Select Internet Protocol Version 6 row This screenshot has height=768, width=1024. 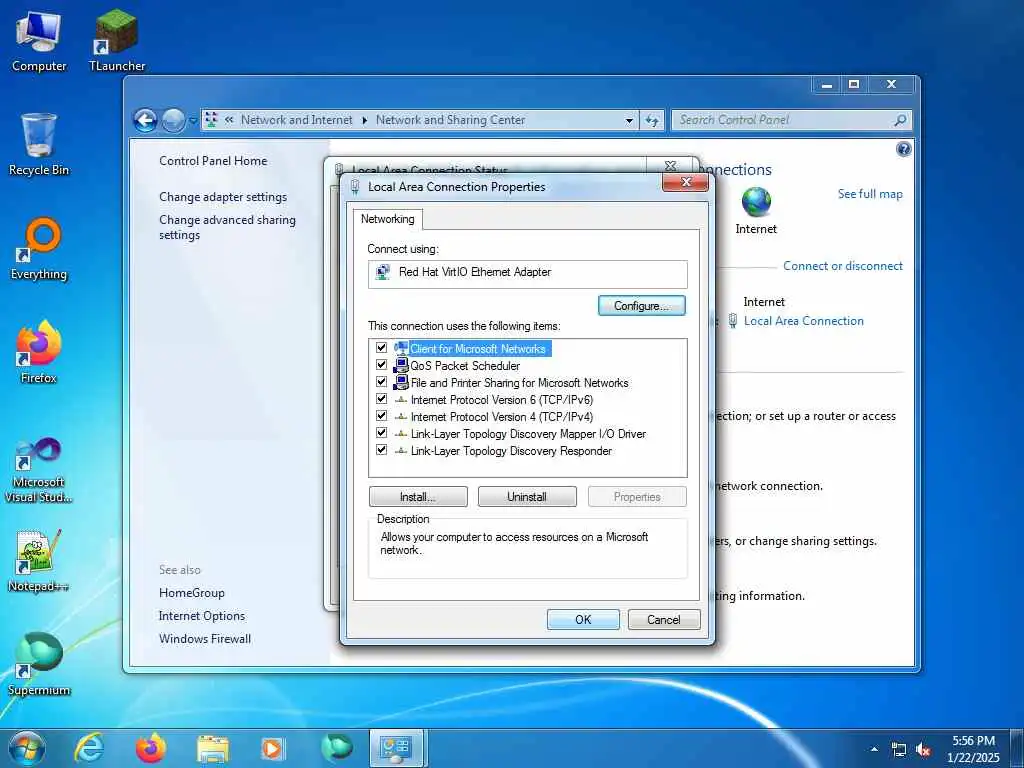pos(502,400)
